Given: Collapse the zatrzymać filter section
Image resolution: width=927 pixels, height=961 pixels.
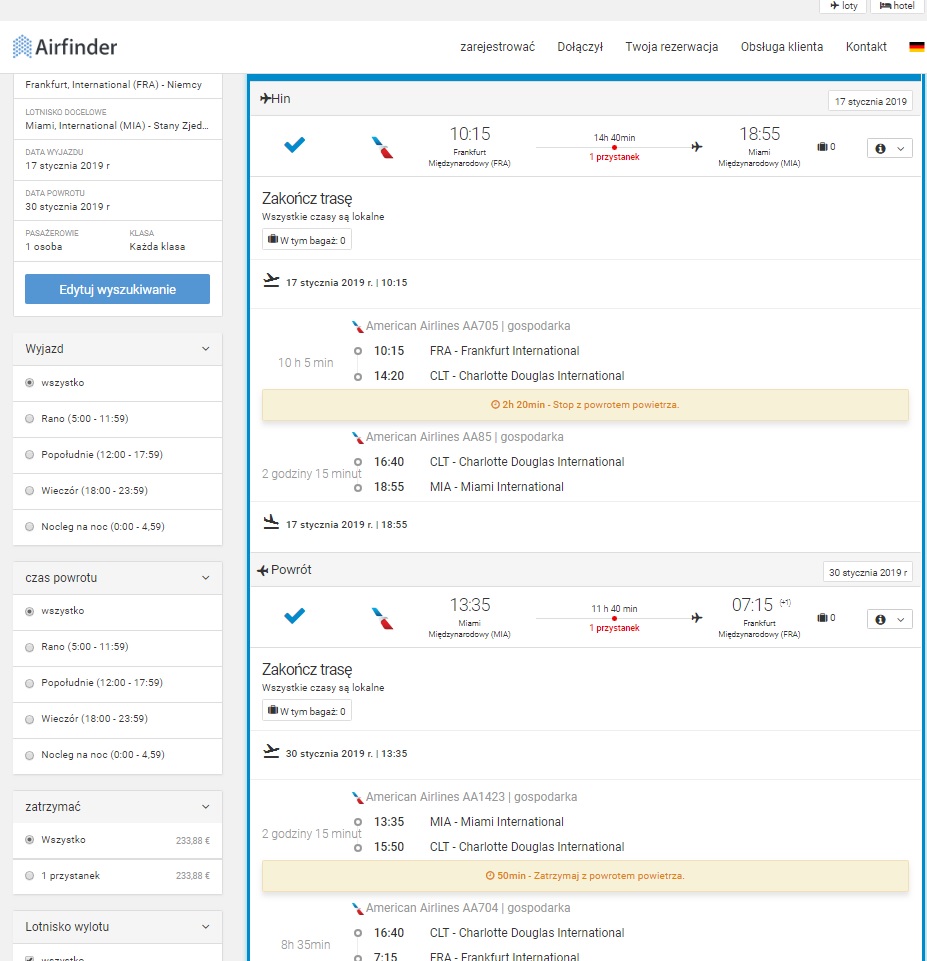Looking at the screenshot, I should click(x=206, y=807).
